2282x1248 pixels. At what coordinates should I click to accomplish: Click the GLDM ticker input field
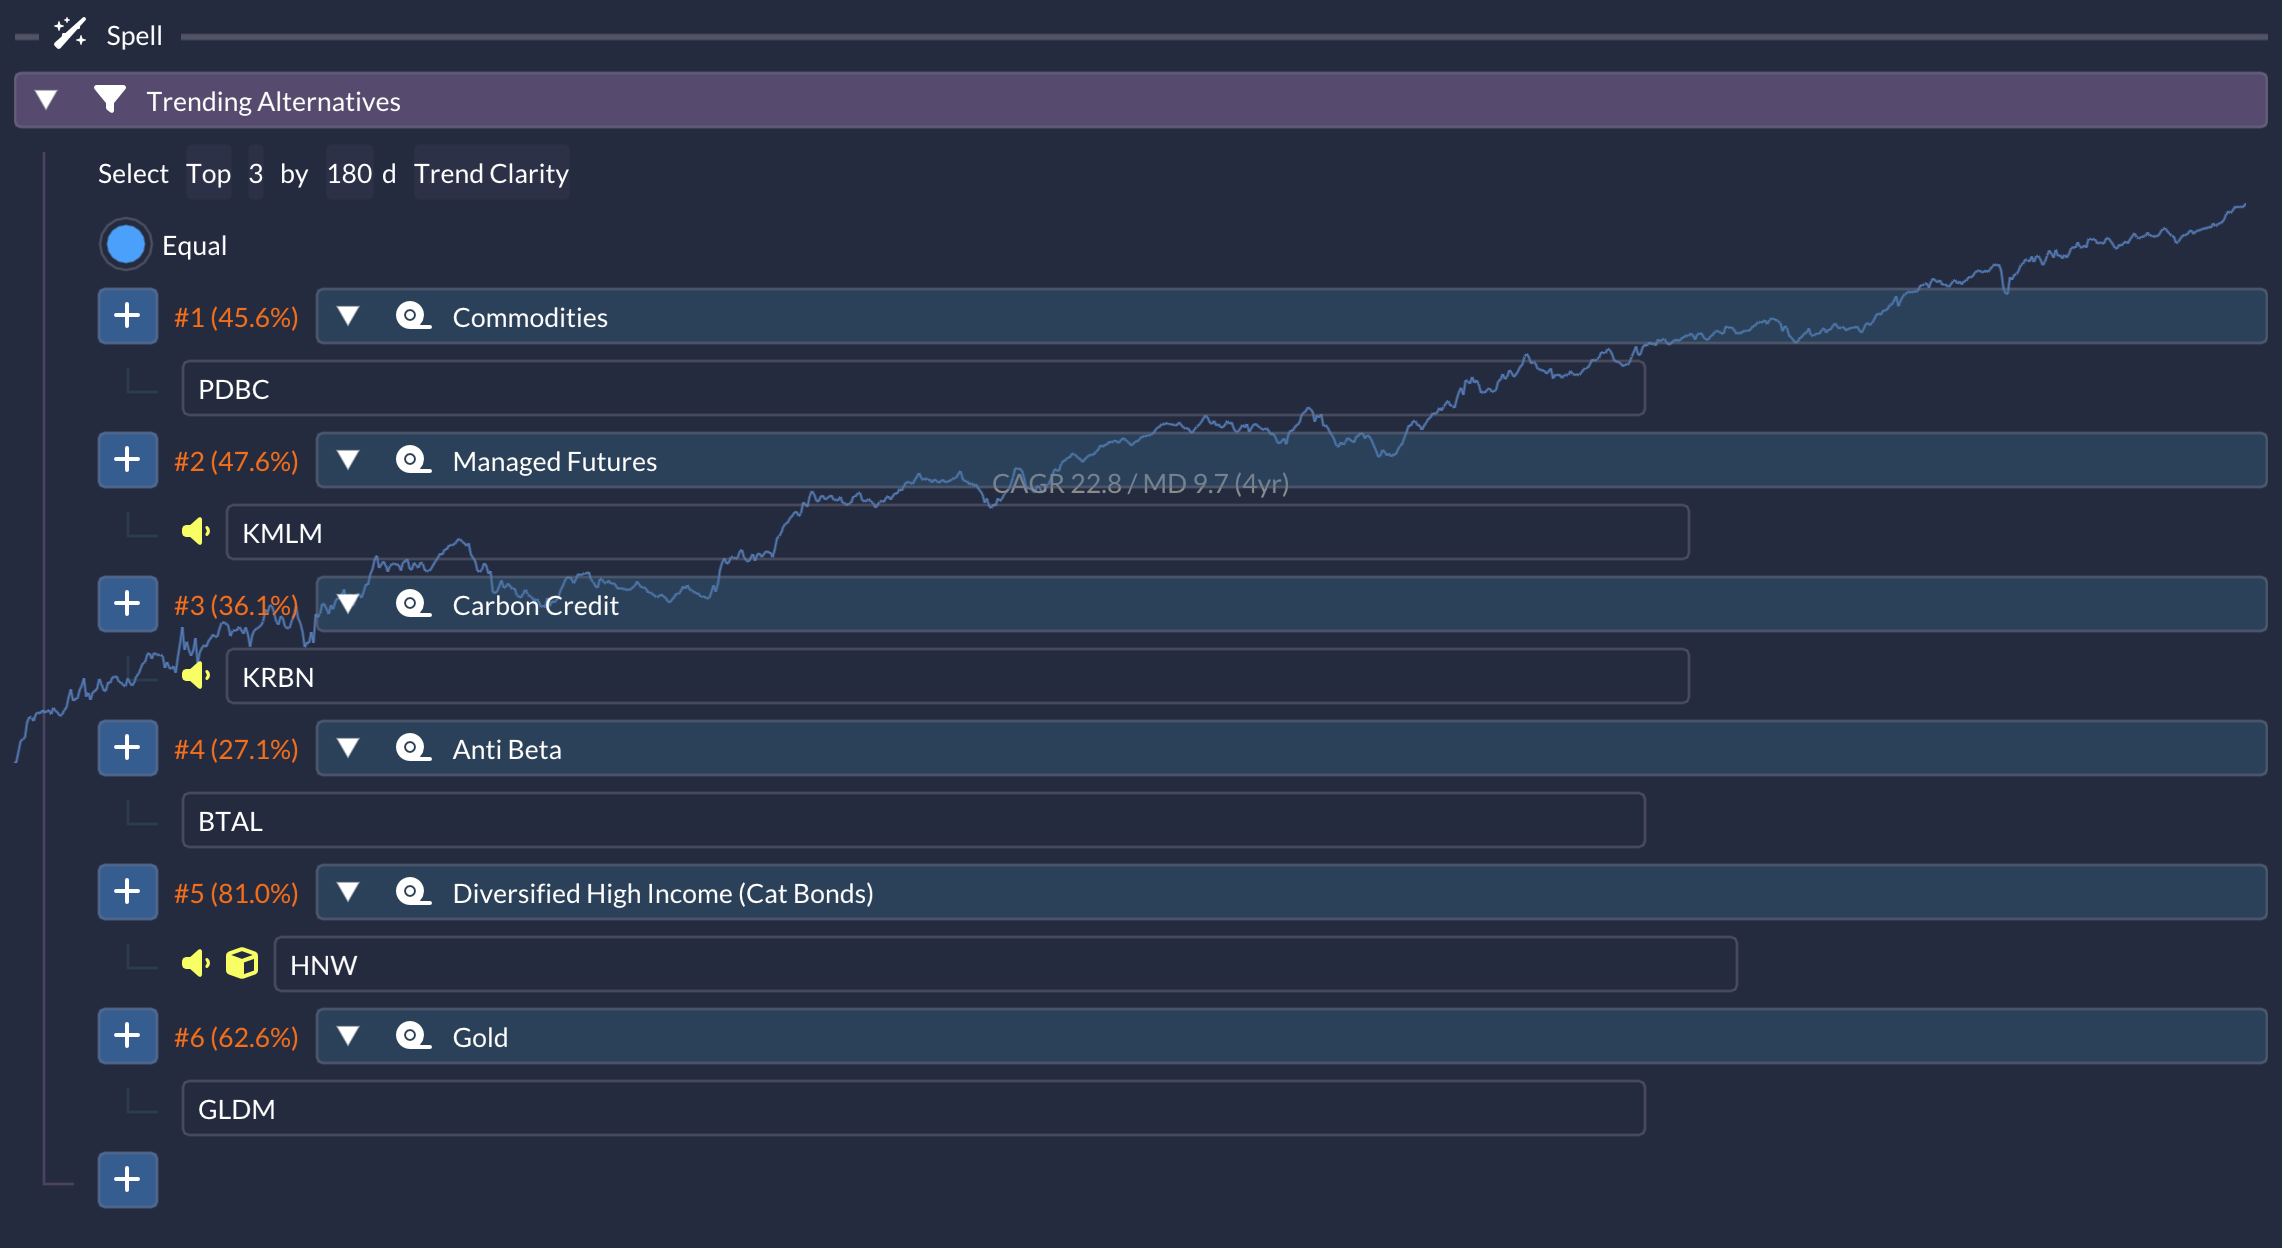tap(912, 1109)
